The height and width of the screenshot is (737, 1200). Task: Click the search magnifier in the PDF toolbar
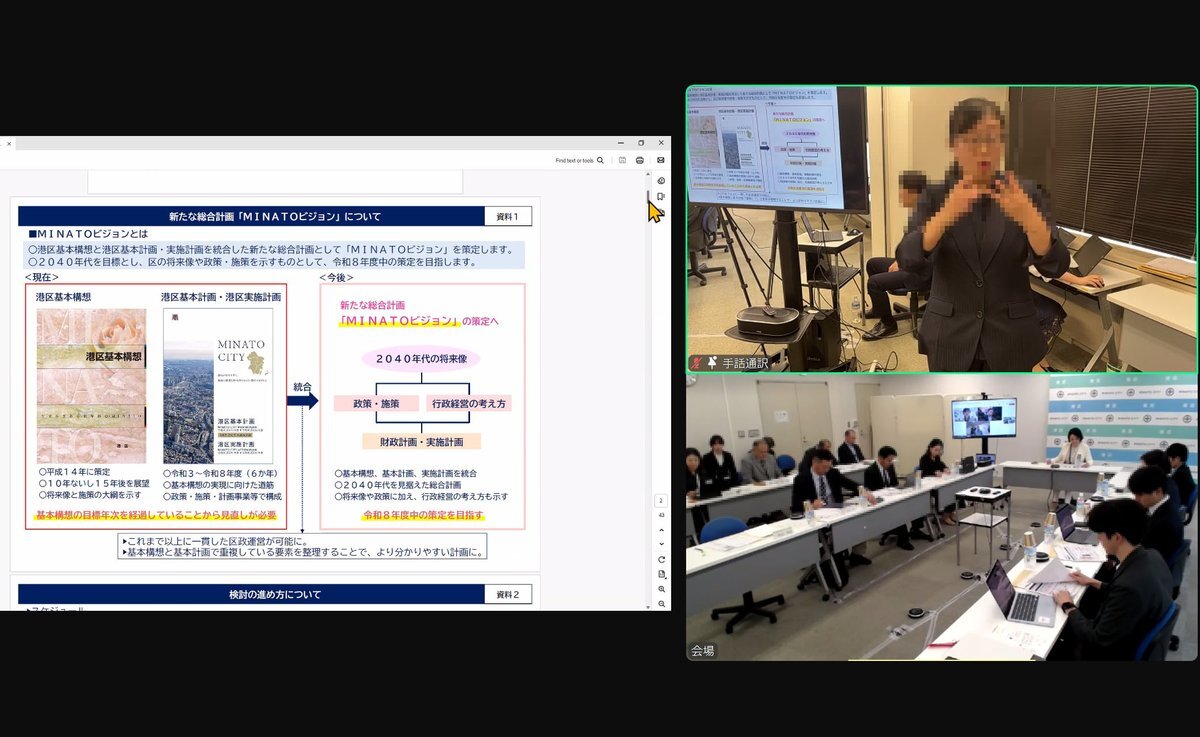click(600, 160)
